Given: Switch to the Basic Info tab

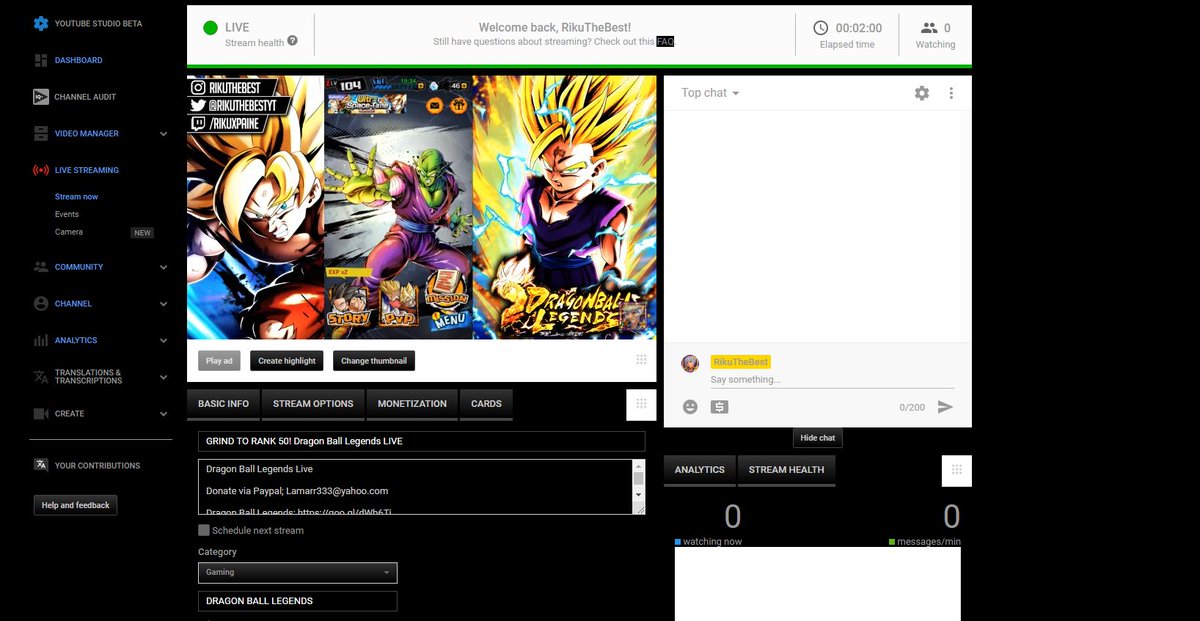Looking at the screenshot, I should point(224,404).
